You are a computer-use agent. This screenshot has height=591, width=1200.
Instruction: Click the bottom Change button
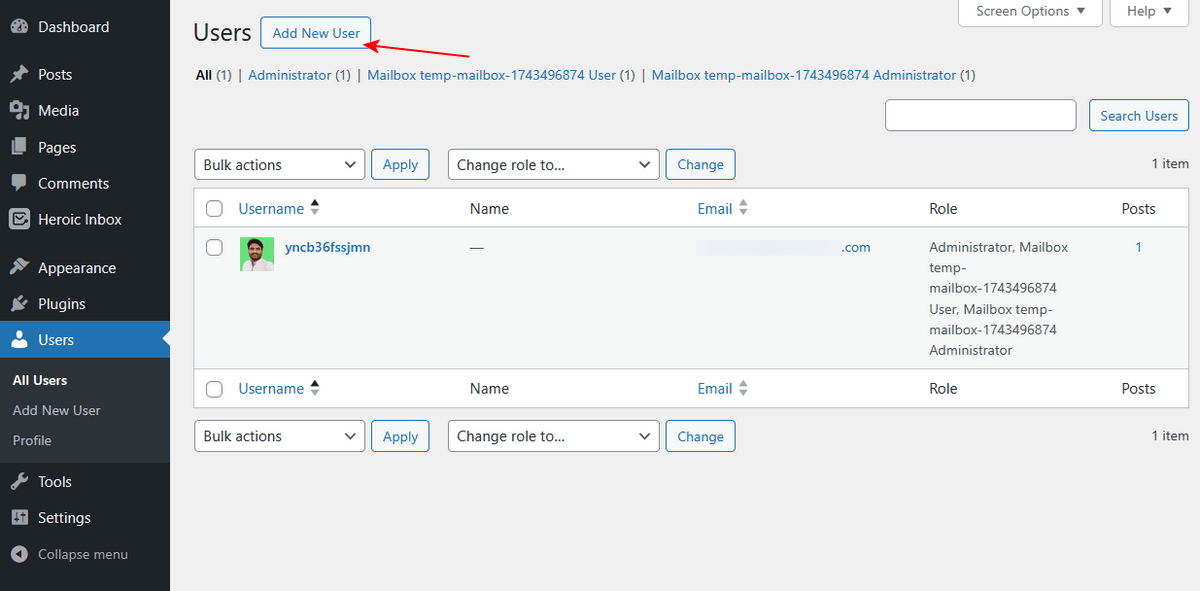tap(700, 436)
